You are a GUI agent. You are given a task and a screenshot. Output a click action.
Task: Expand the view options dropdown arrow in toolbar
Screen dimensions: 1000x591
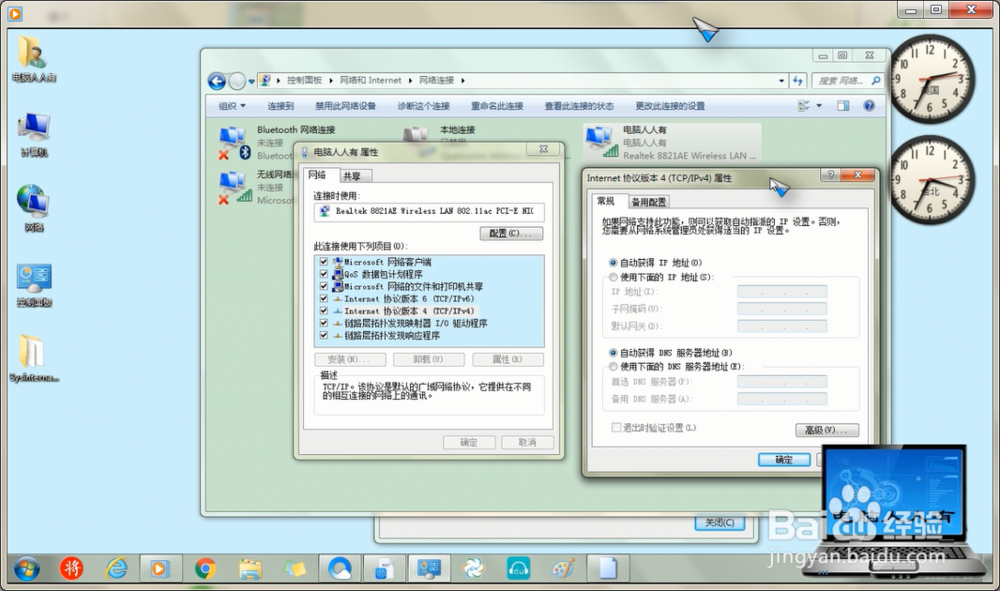(819, 106)
